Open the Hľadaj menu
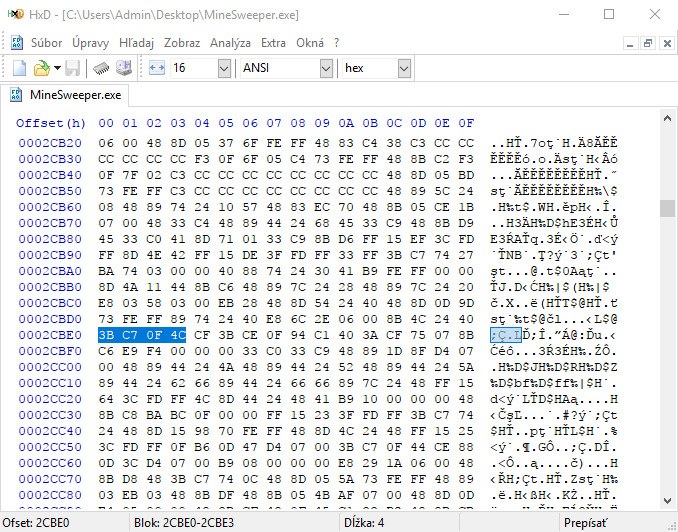This screenshot has height=532, width=678. tap(137, 43)
